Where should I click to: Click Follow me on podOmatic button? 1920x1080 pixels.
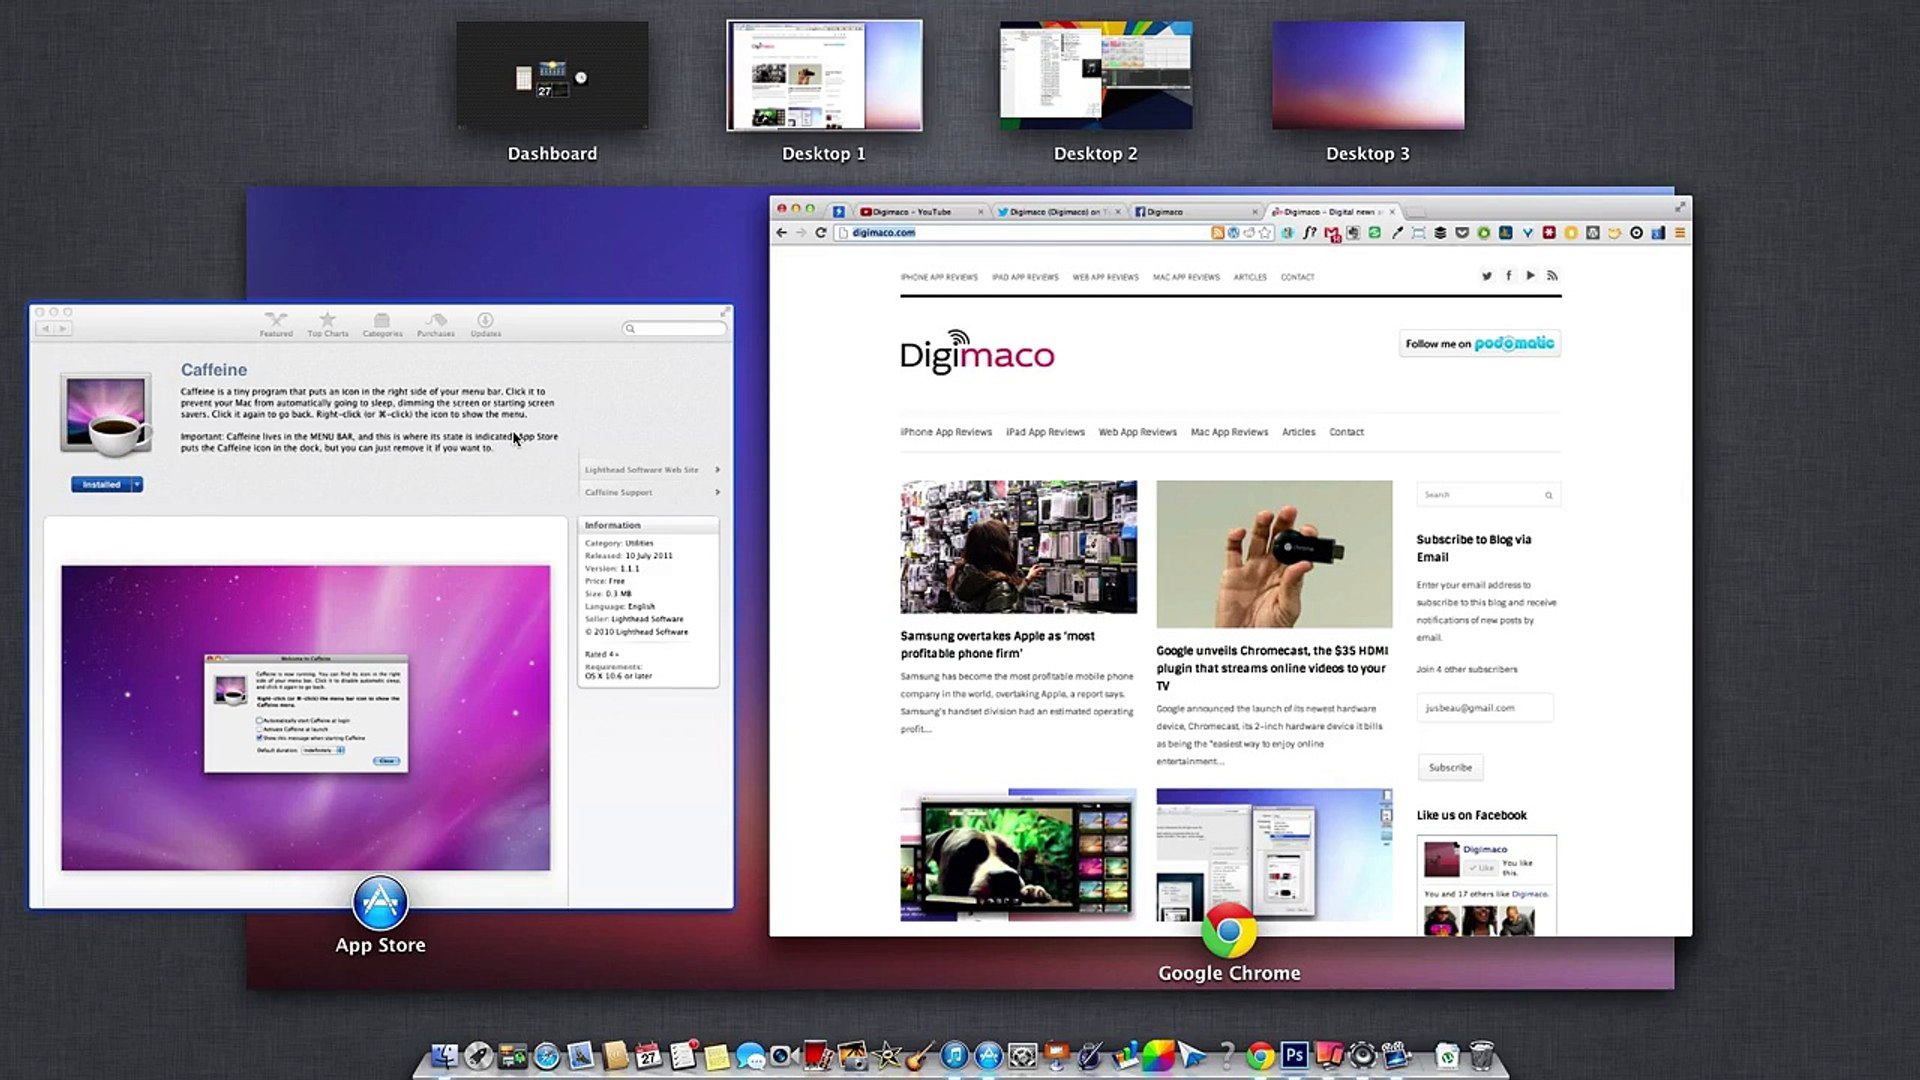click(1480, 344)
